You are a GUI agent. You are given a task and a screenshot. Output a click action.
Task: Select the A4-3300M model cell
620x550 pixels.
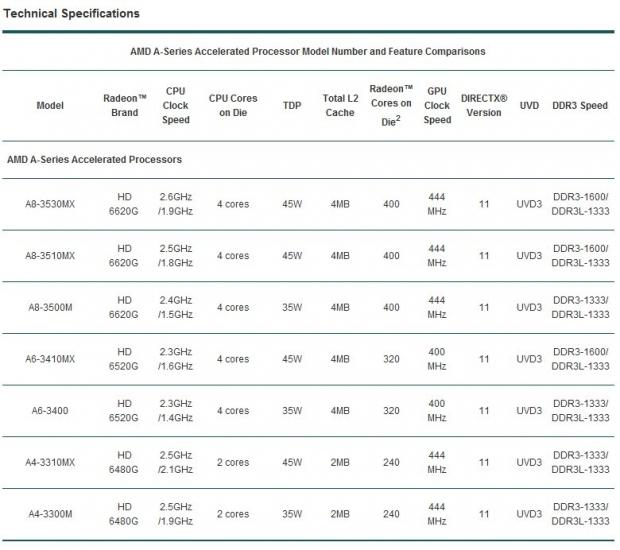[x=50, y=514]
